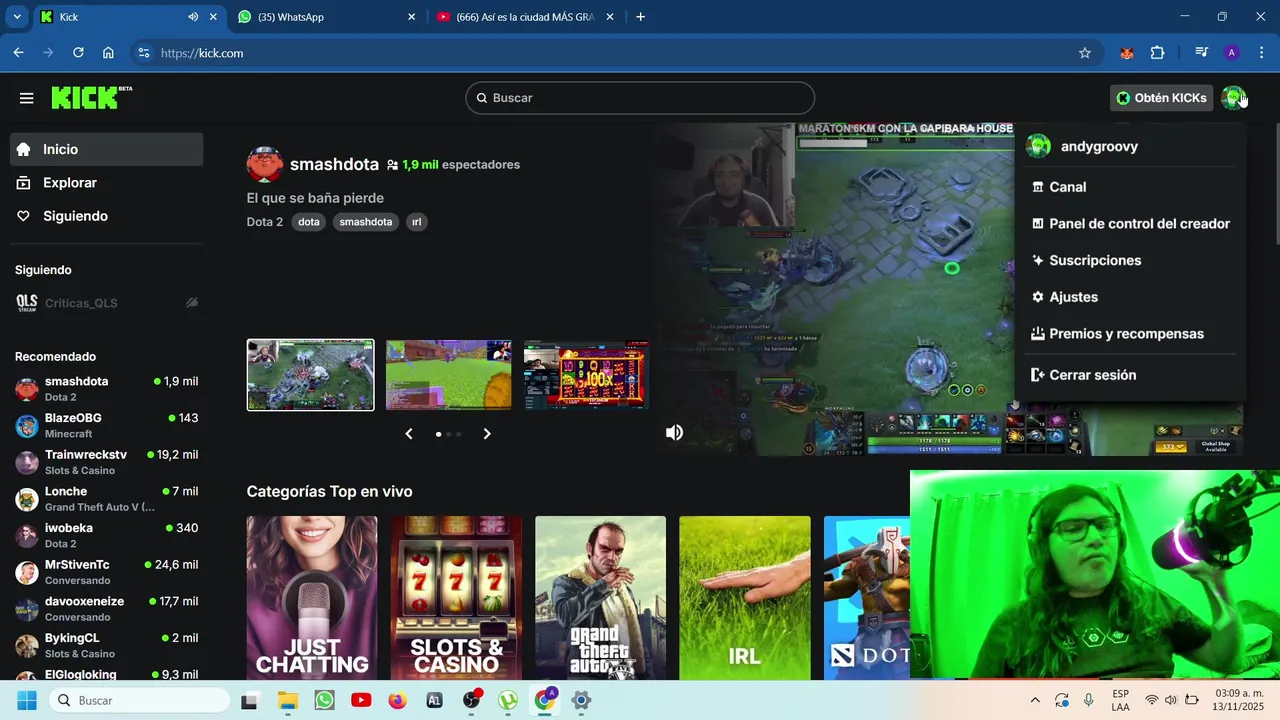Screen dimensions: 1280x720
Task: Open BykingCL recommended channel
Action: click(107, 646)
